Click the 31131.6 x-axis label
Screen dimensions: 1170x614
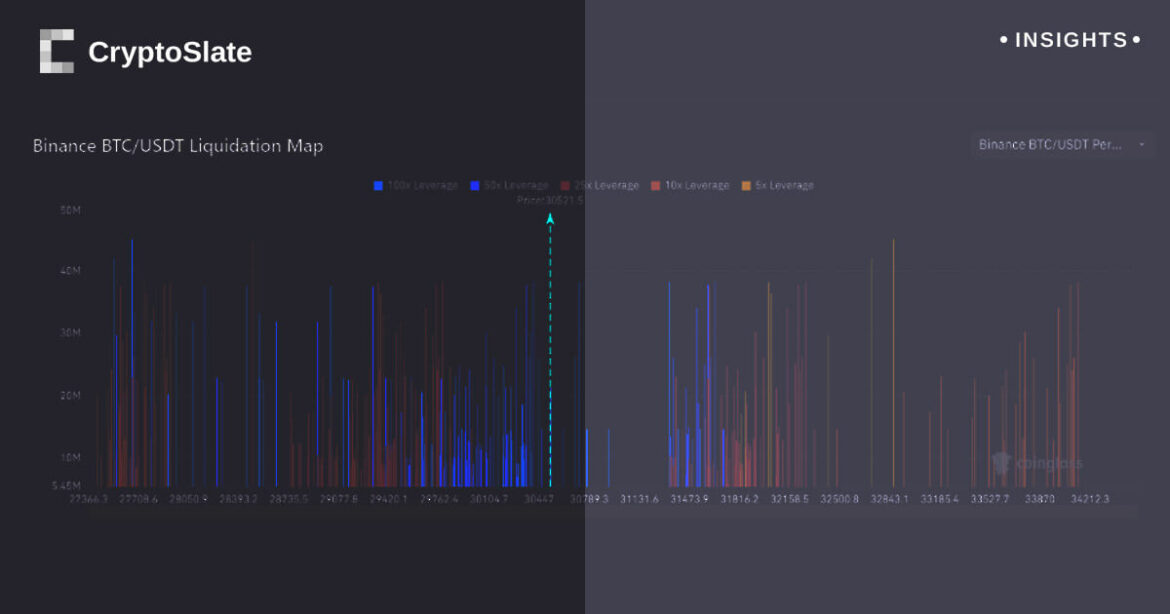coord(639,498)
